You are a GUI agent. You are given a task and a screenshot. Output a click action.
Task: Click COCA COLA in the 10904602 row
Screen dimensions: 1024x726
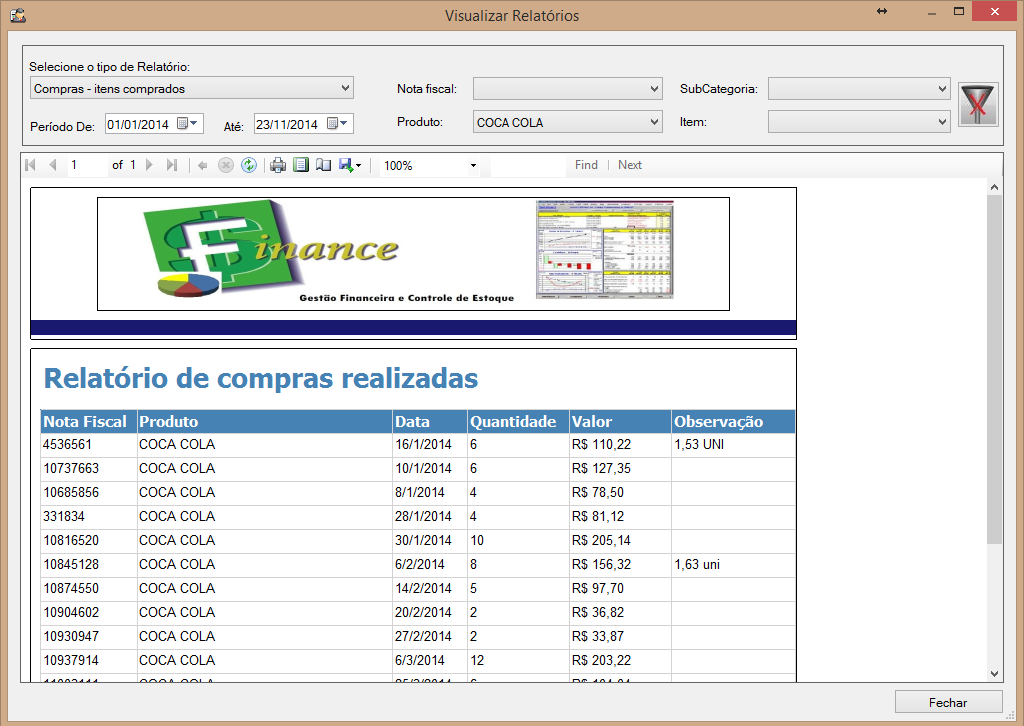[x=177, y=612]
